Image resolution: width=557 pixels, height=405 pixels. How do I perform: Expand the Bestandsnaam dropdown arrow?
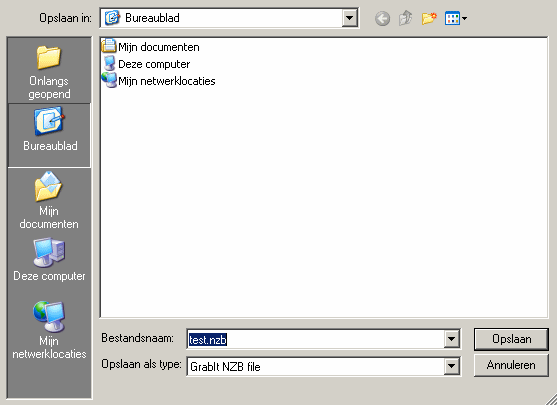point(451,339)
